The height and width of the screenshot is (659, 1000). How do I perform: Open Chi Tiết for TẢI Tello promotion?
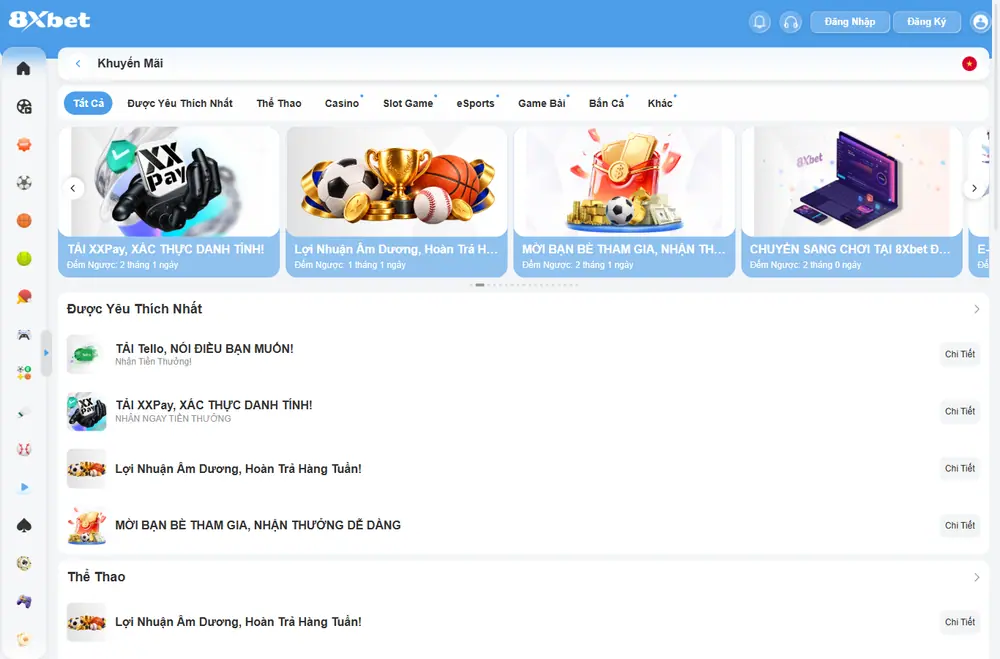[960, 354]
